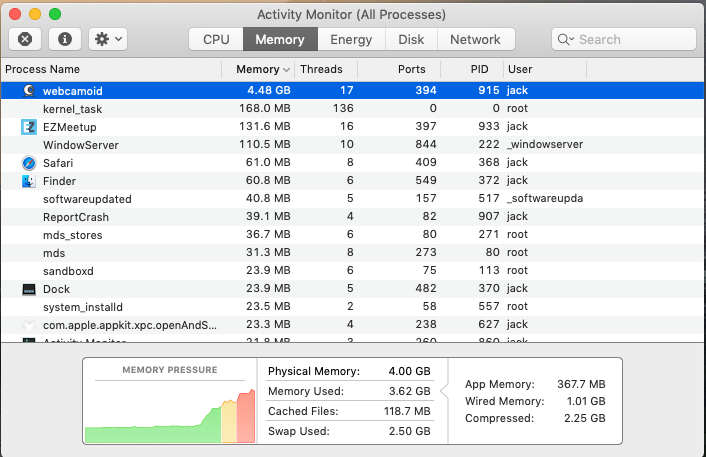
Task: Sort by Ports column header
Action: 399,69
